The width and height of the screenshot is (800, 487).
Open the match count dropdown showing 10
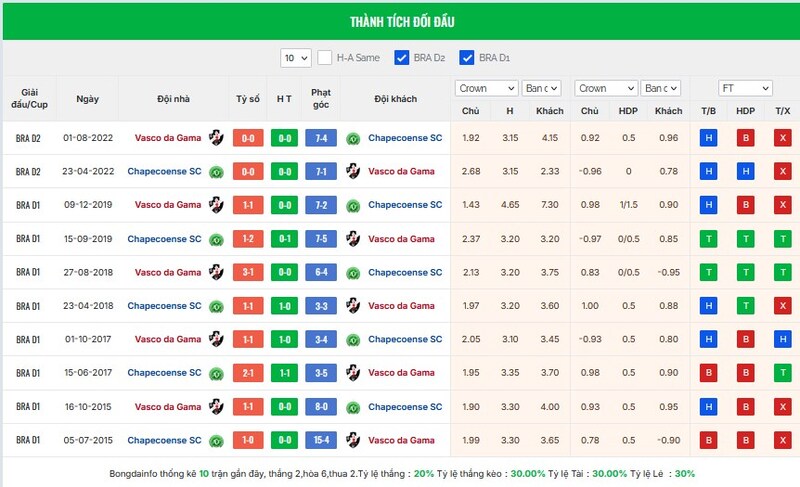(295, 58)
